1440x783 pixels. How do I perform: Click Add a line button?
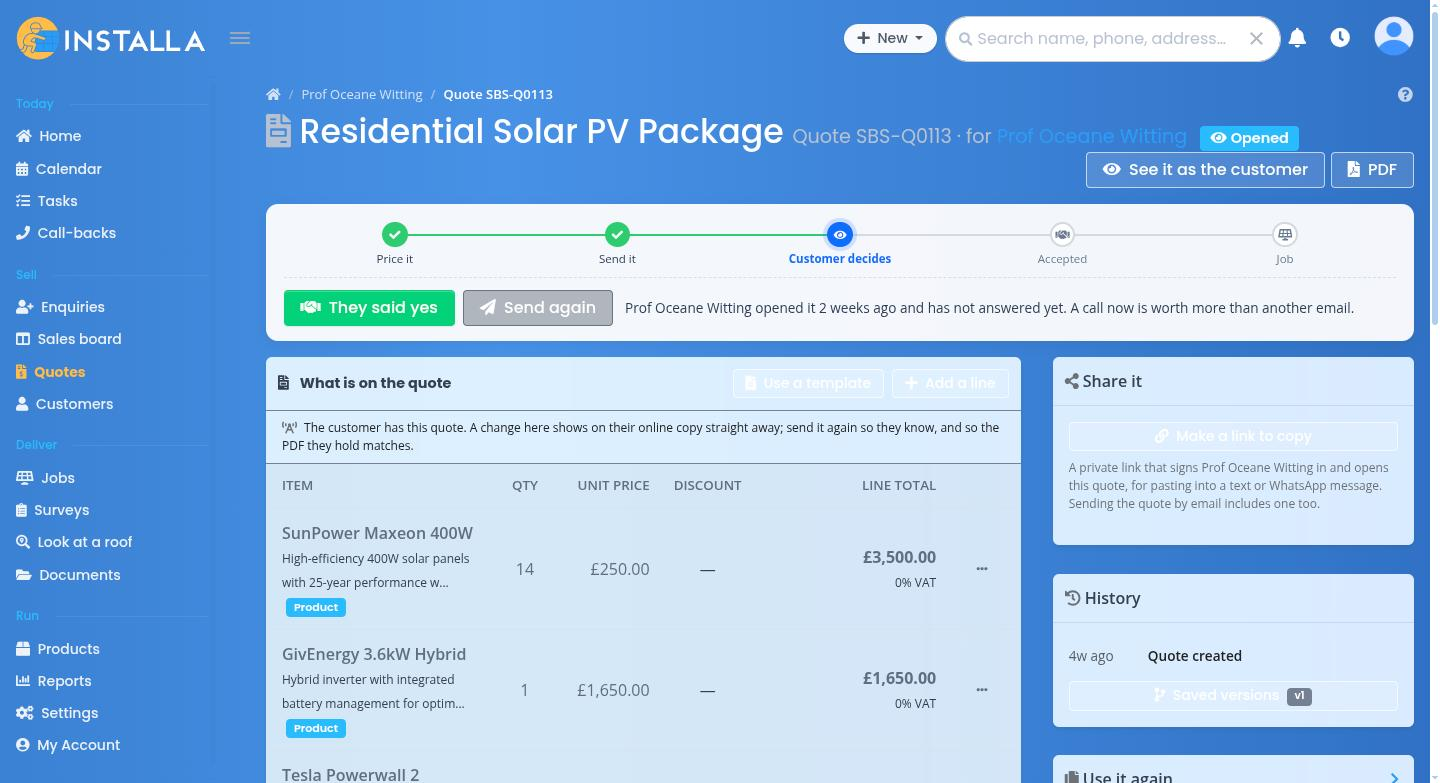click(950, 383)
